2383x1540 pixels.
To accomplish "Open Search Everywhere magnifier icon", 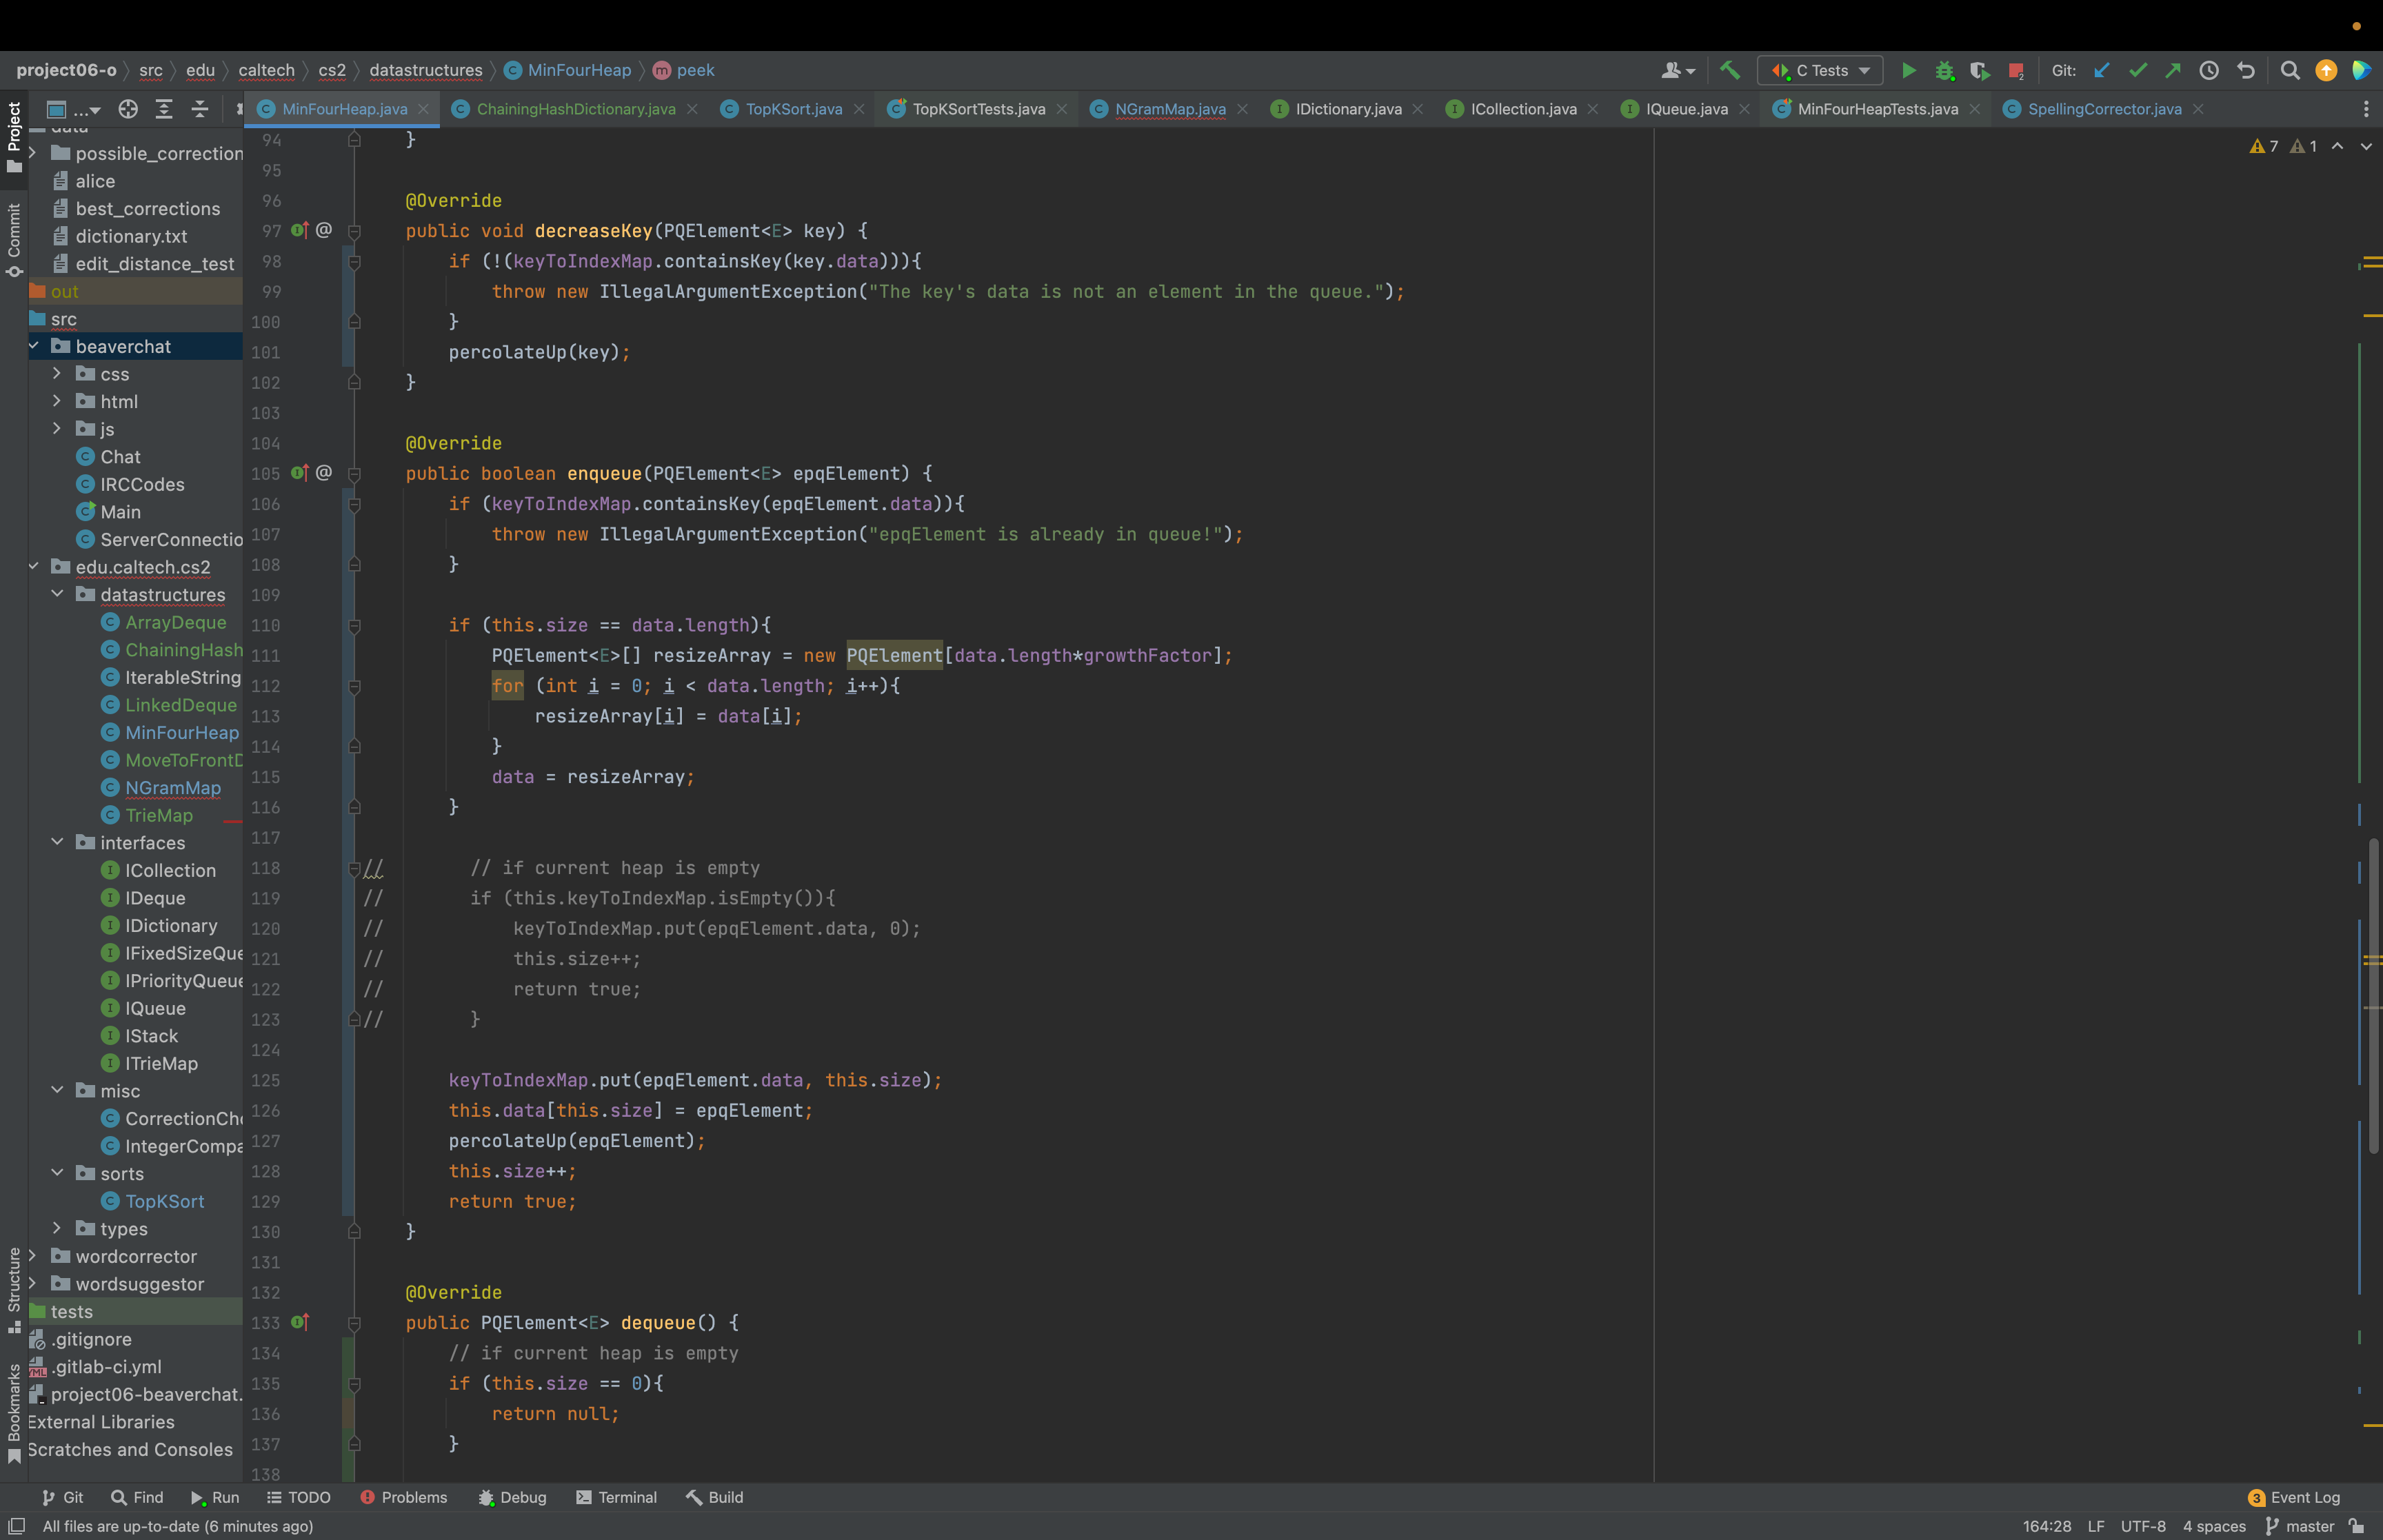I will [x=2289, y=71].
